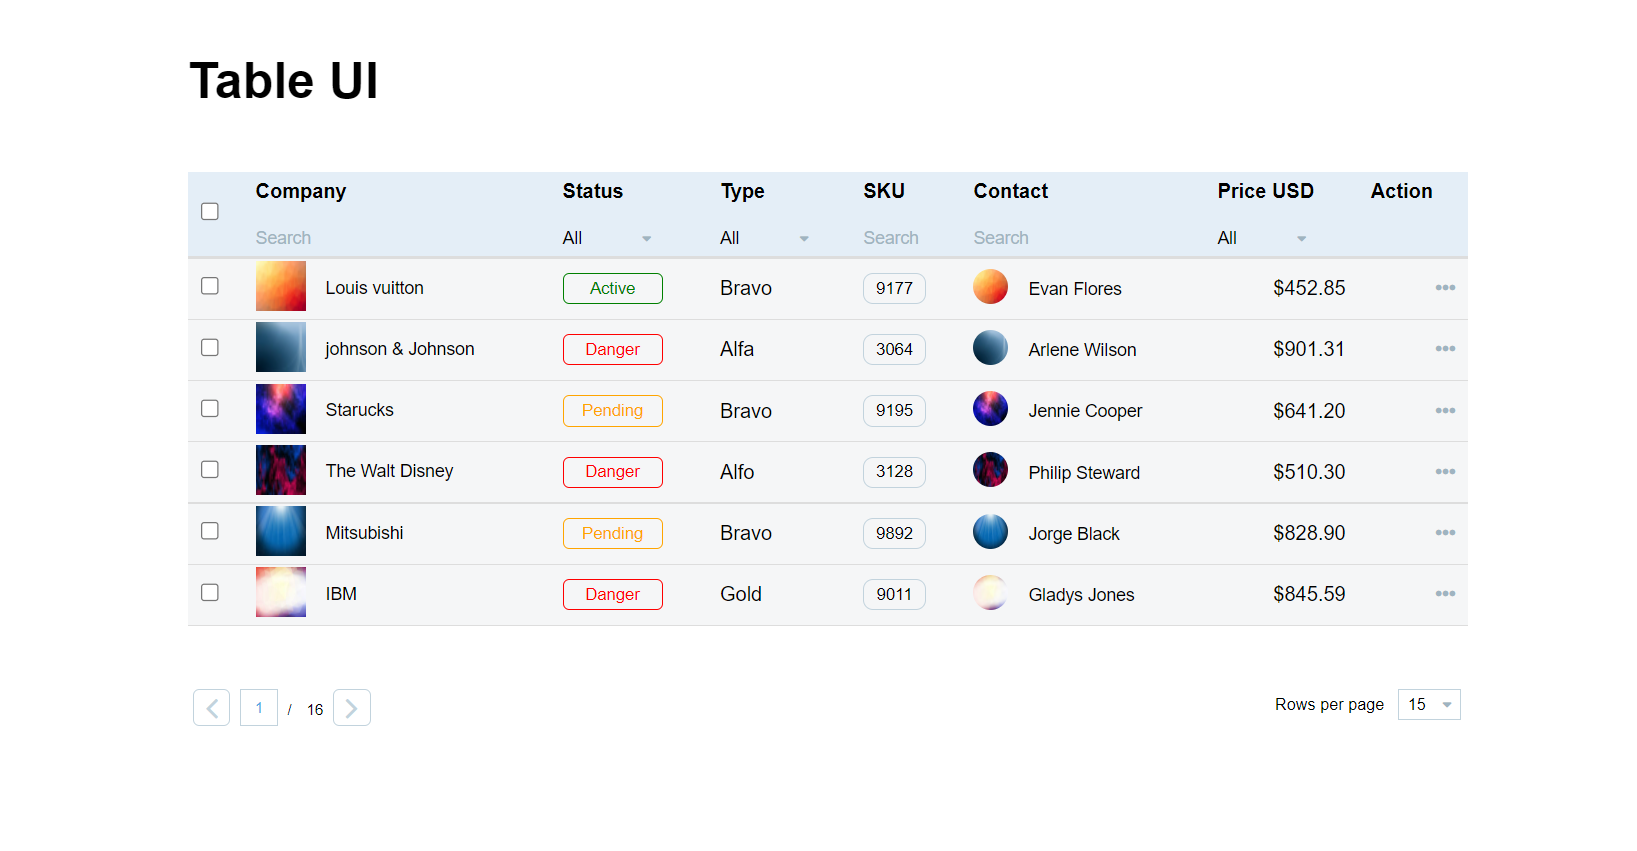Viewport: 1637px width, 851px height.
Task: Check the Starucks row checkbox
Action: 210,408
